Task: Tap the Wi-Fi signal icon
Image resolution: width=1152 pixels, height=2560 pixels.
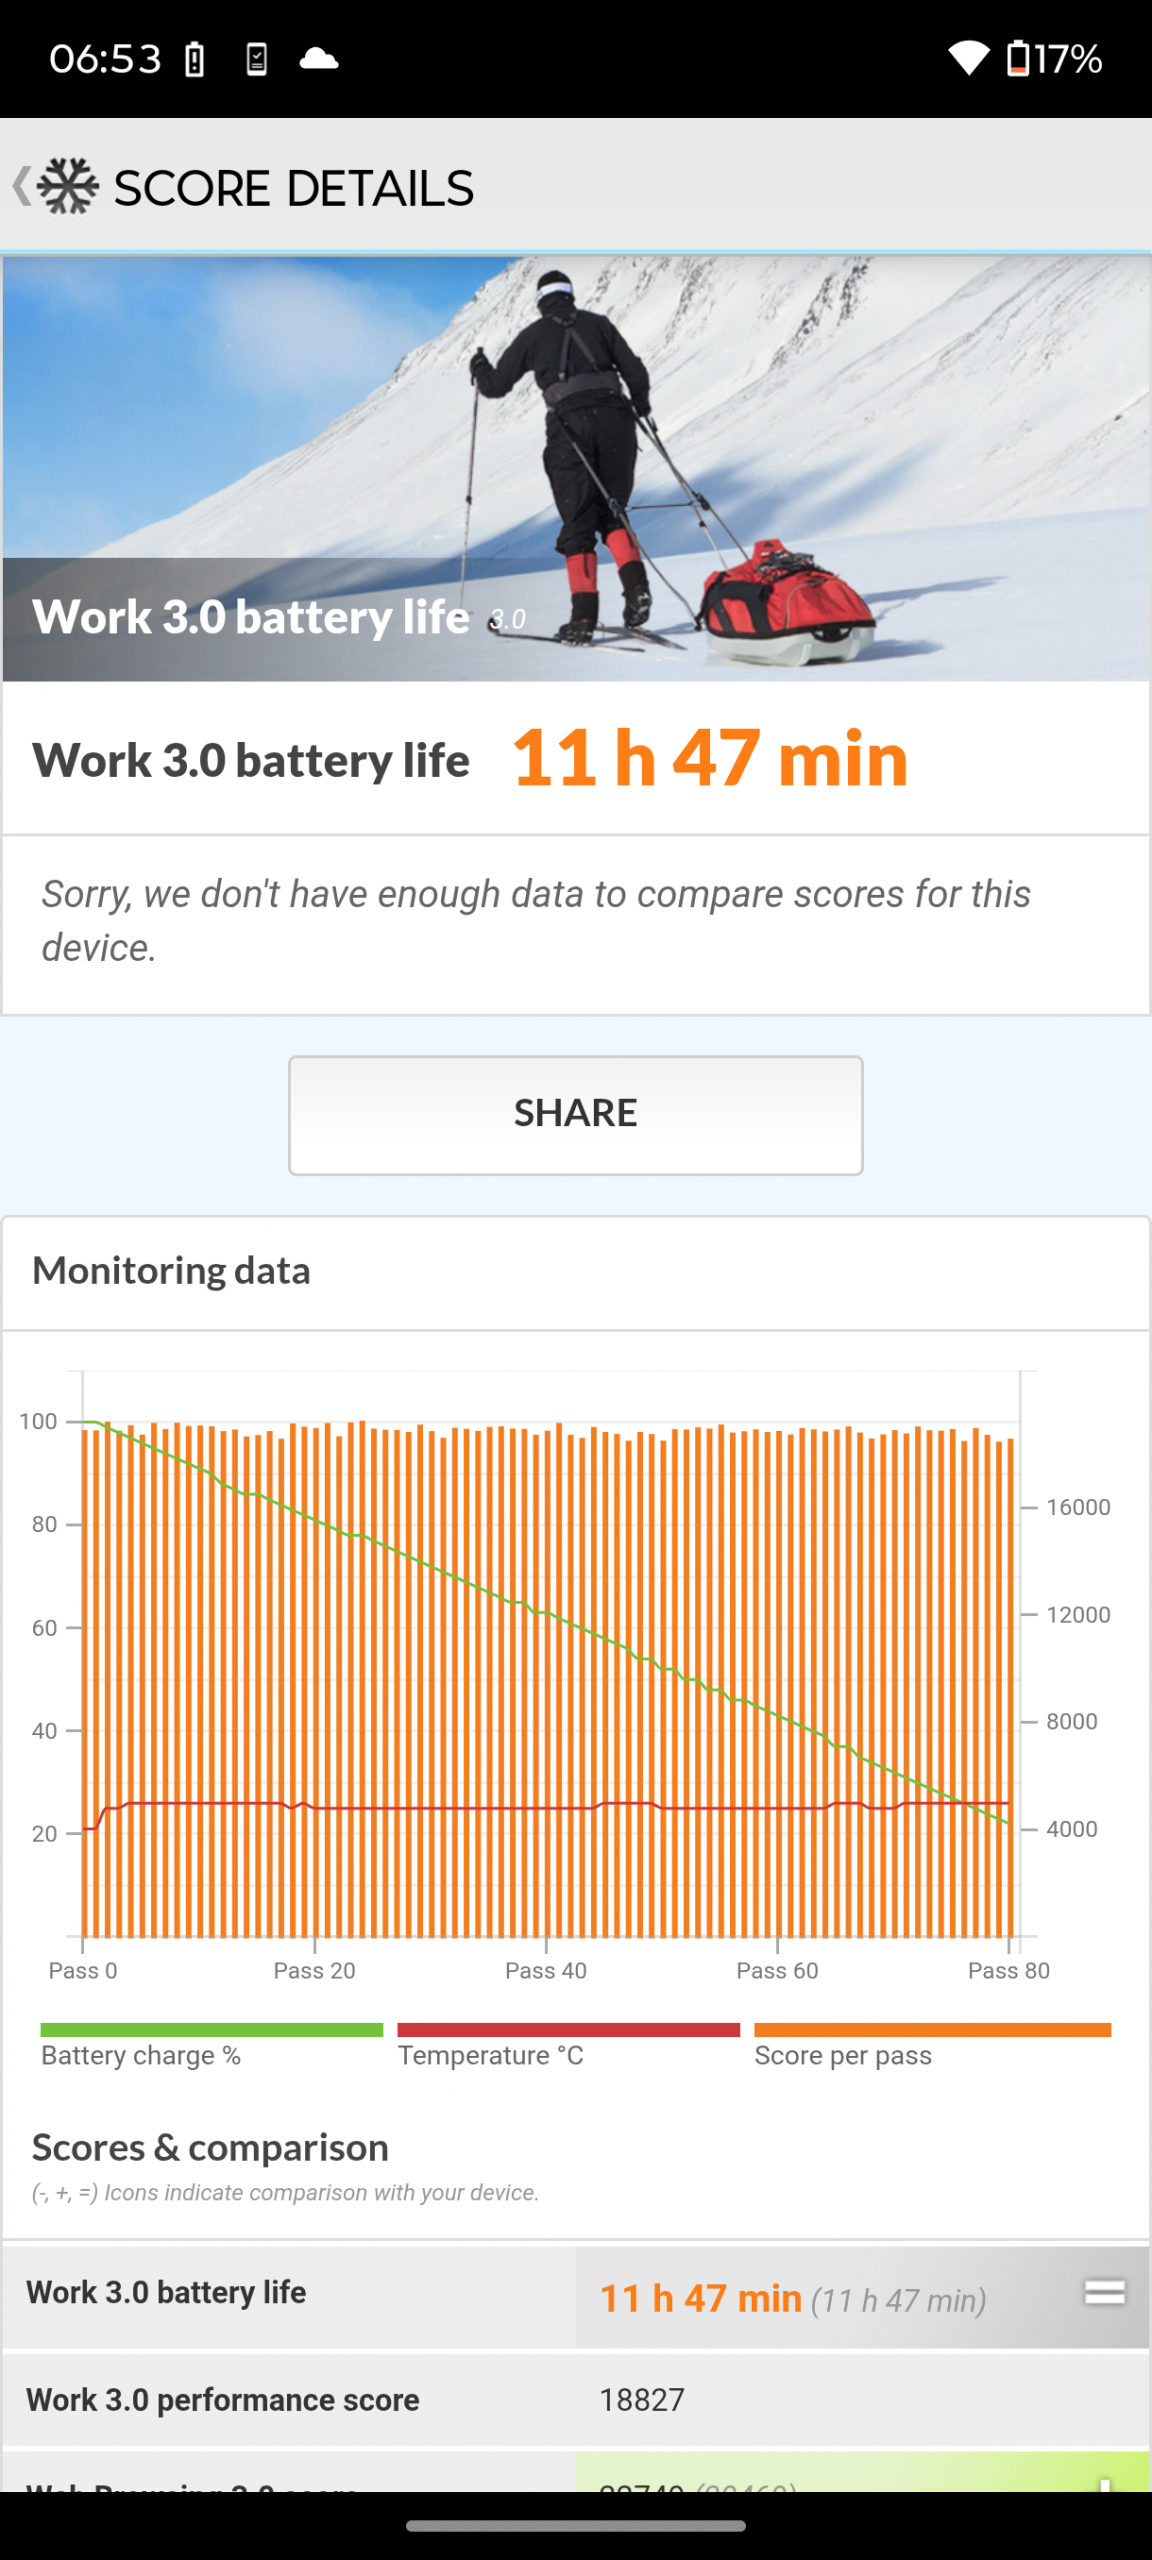Action: tap(968, 59)
